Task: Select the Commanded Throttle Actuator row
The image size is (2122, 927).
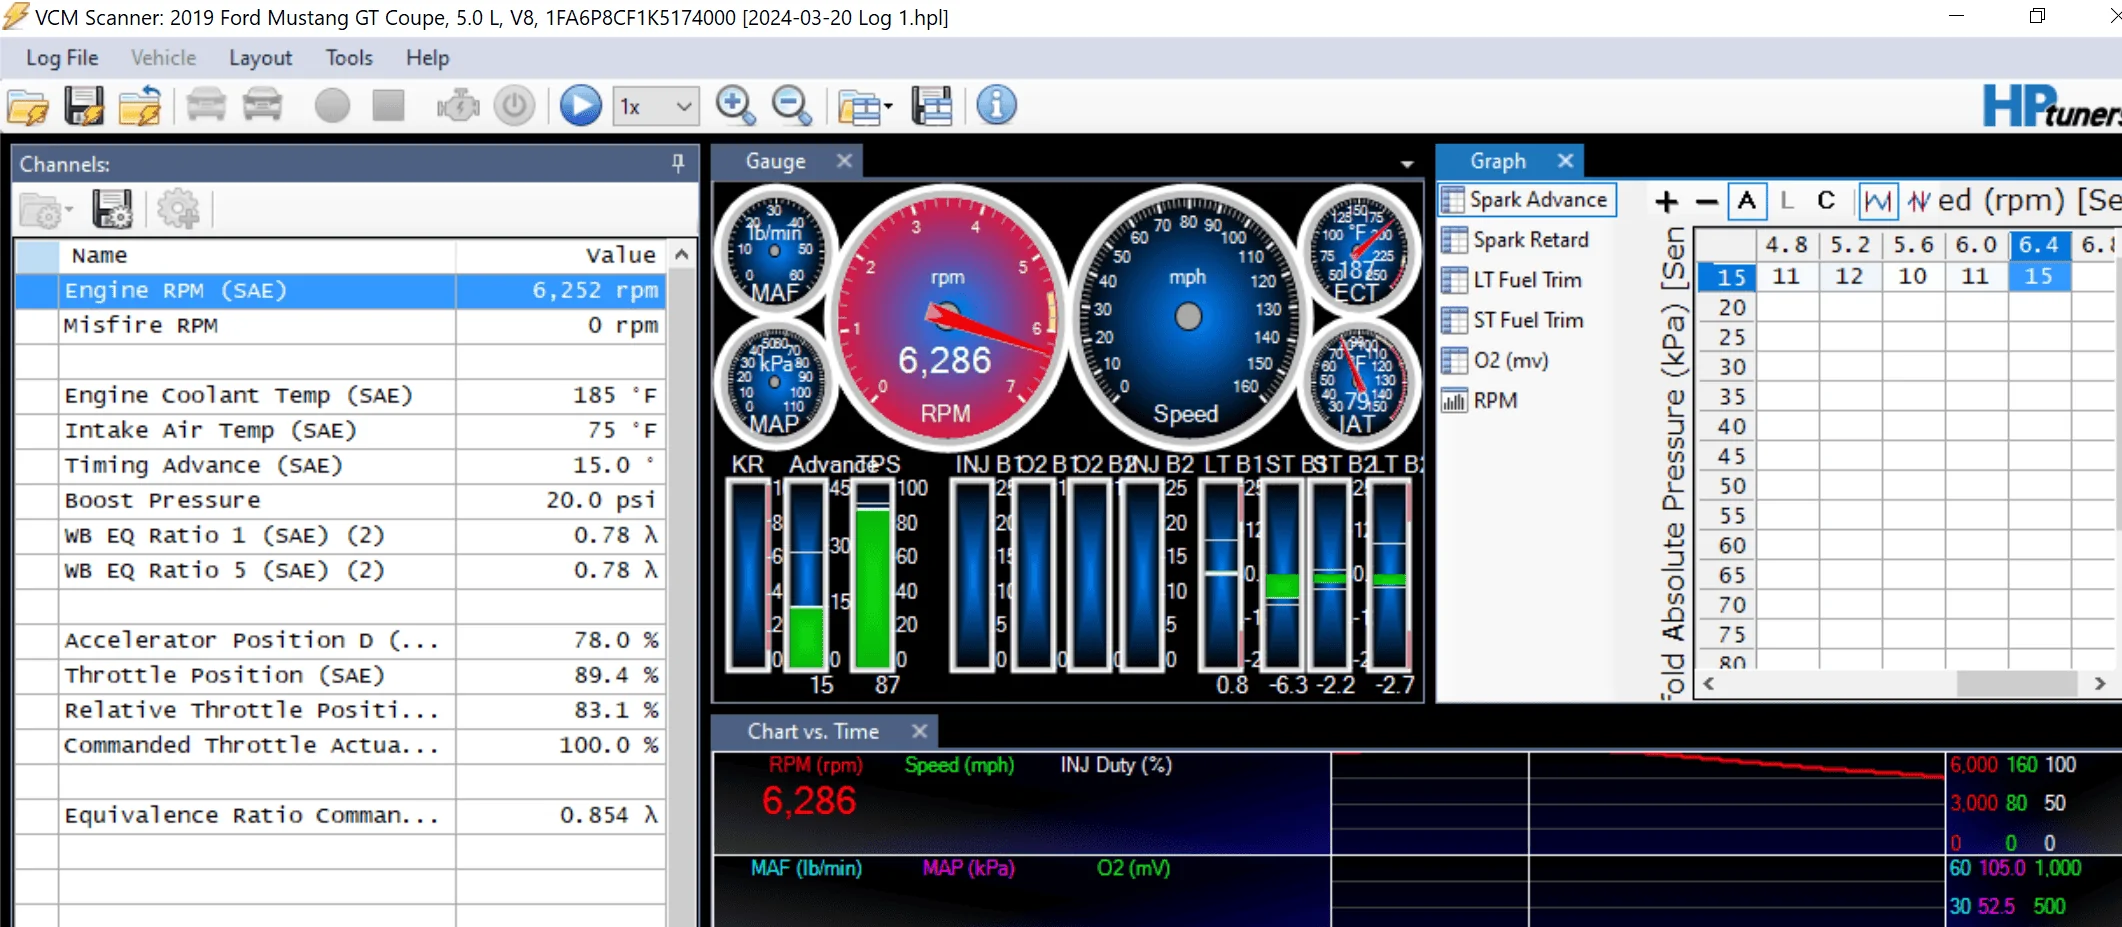Action: (340, 745)
